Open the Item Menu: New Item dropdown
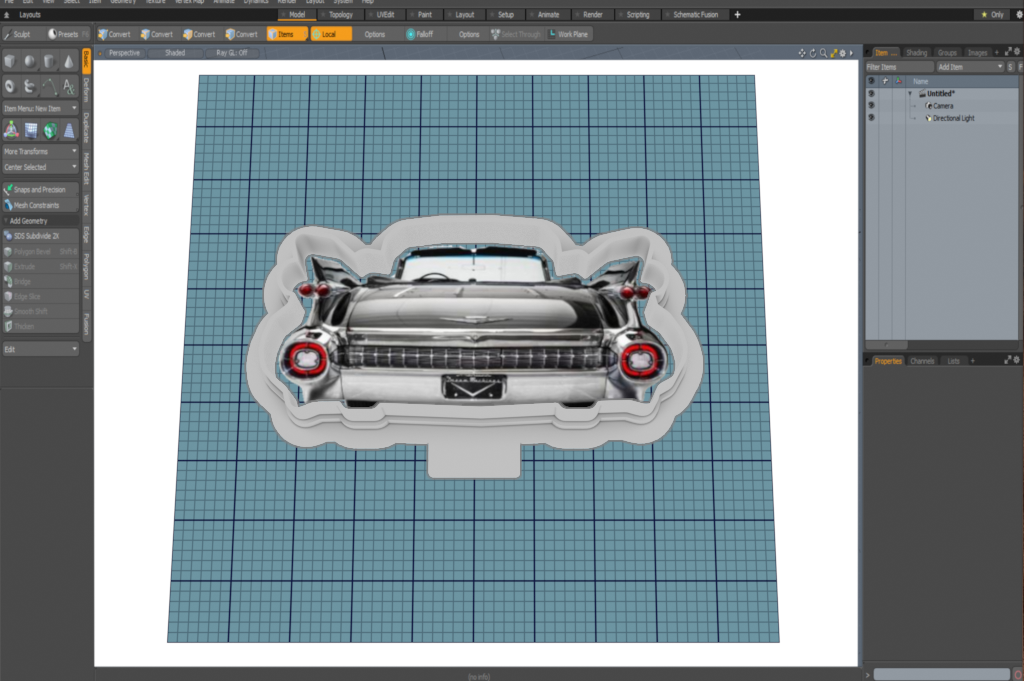 pos(40,108)
